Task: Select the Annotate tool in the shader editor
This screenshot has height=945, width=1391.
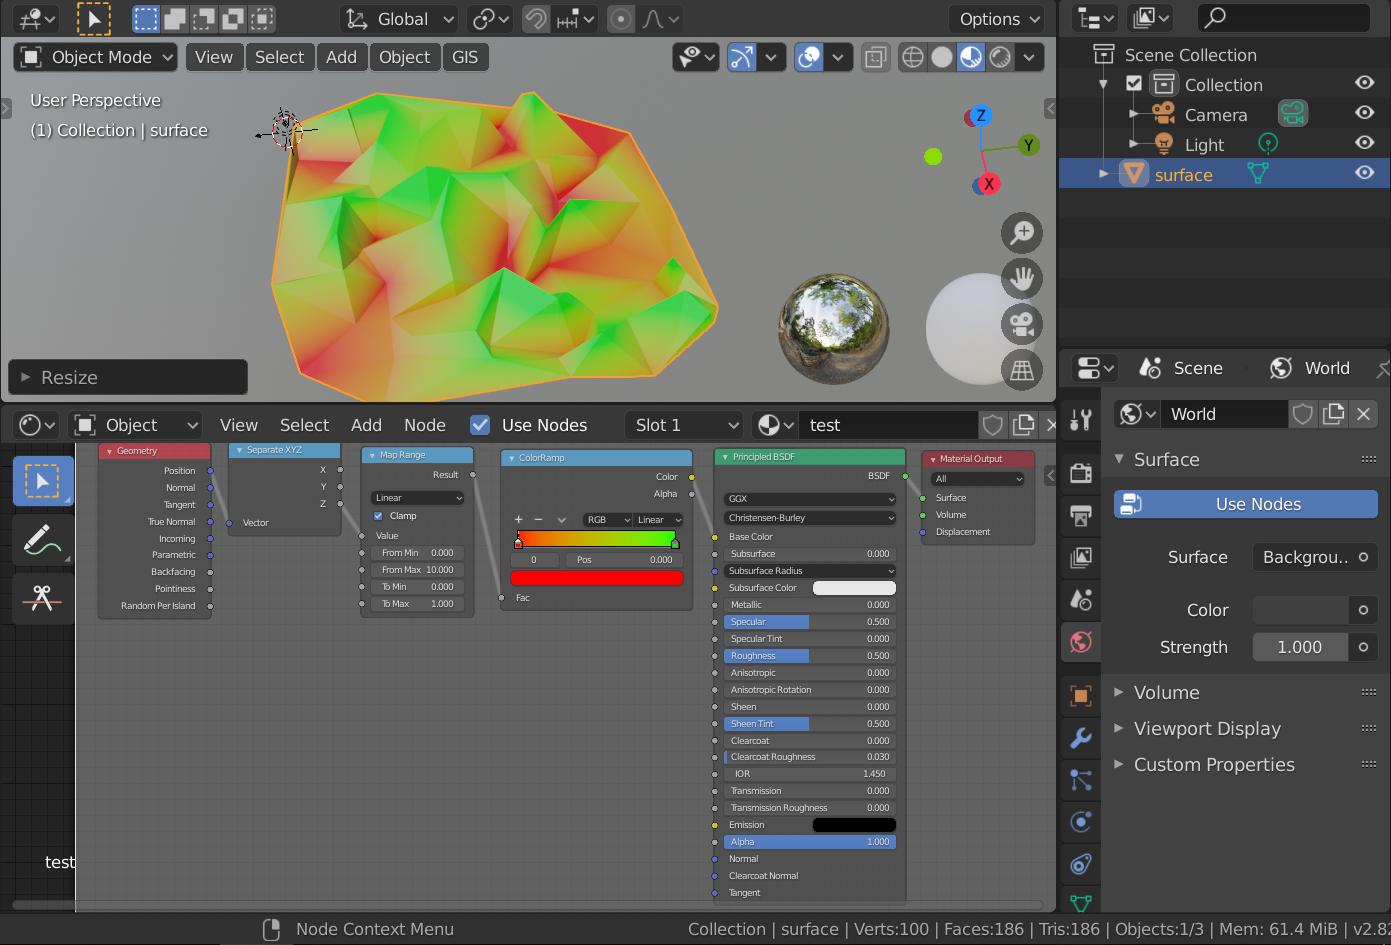Action: coord(42,540)
